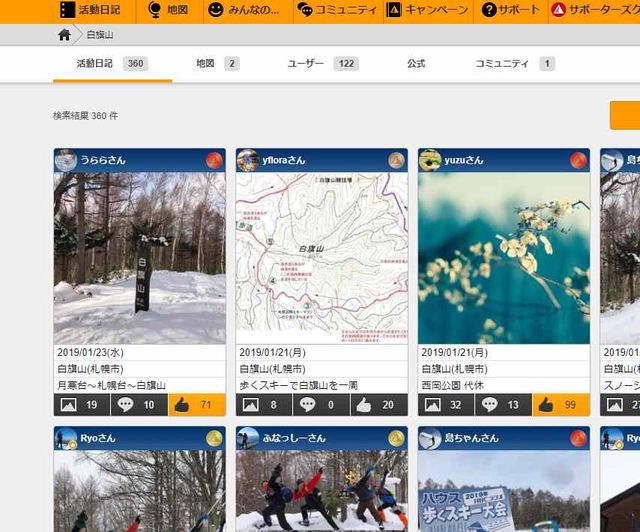The image size is (640, 532).
Task: Click photo count icon showing 8
Action: point(251,405)
